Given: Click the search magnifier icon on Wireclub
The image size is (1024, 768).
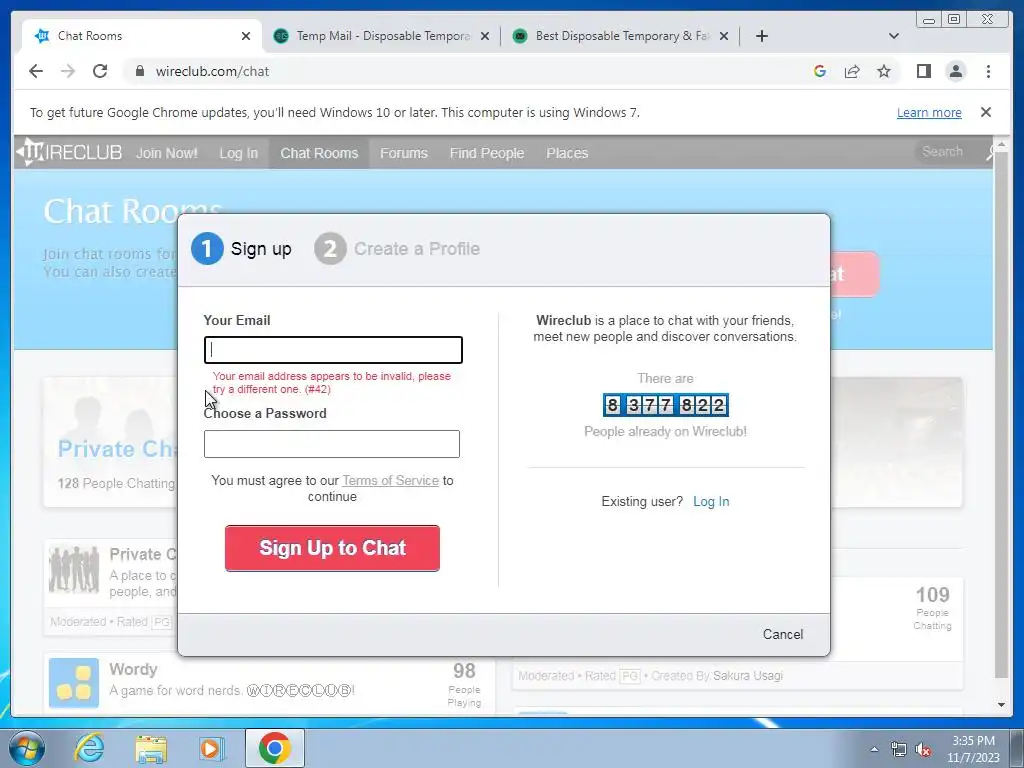Looking at the screenshot, I should pyautogui.click(x=991, y=152).
